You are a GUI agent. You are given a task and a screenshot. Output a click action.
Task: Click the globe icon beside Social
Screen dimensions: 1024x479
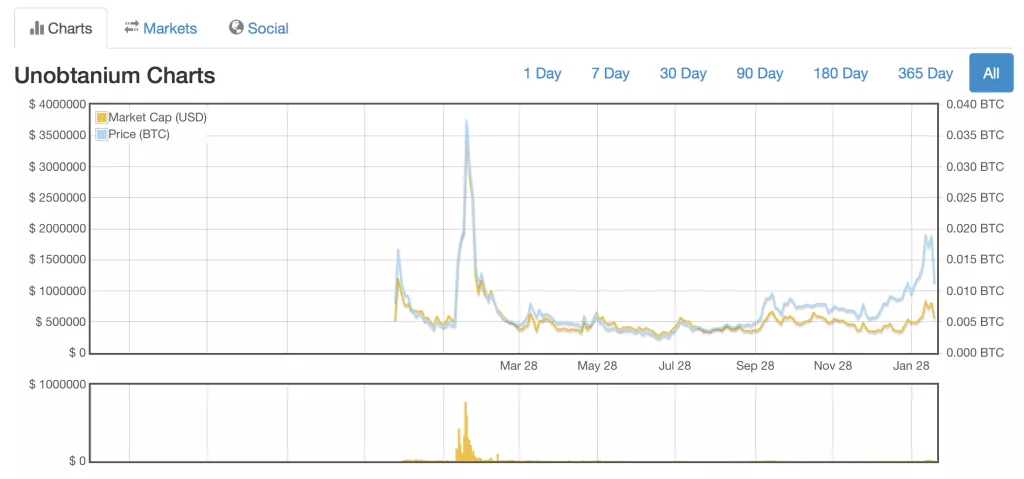pyautogui.click(x=236, y=28)
